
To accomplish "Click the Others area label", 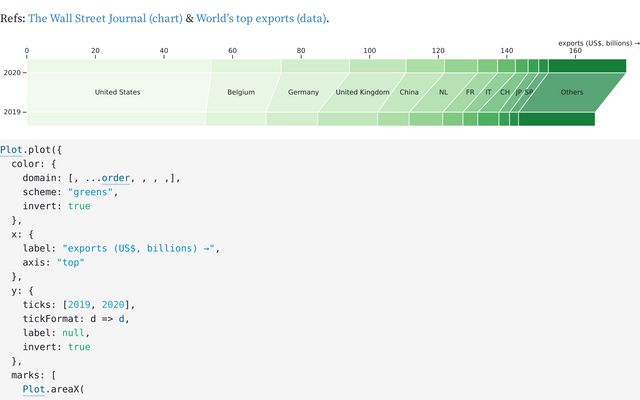I will [572, 92].
